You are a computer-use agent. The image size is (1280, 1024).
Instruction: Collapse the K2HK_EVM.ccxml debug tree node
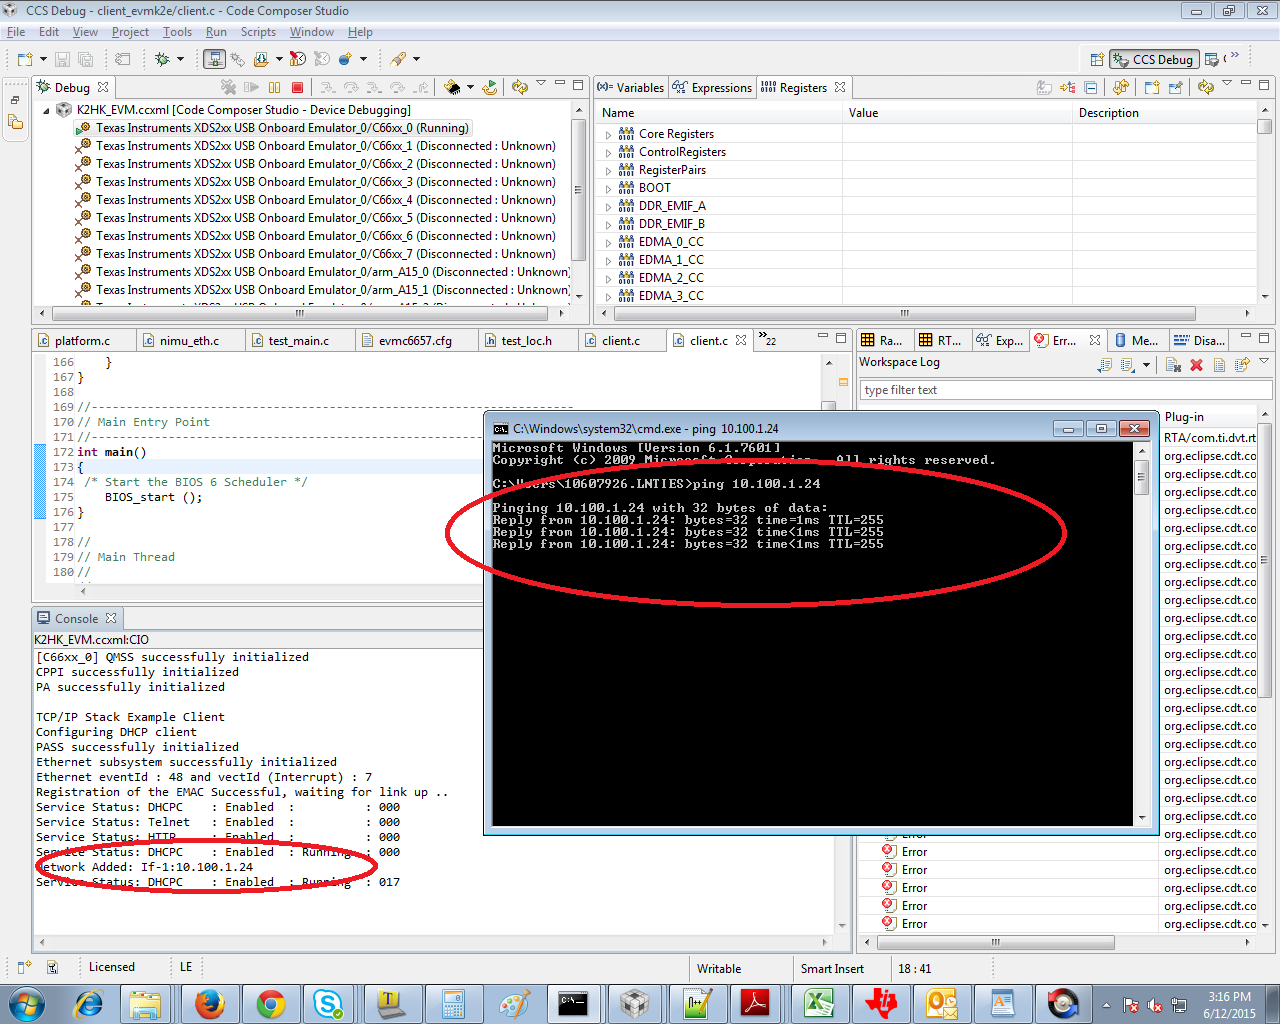[46, 110]
